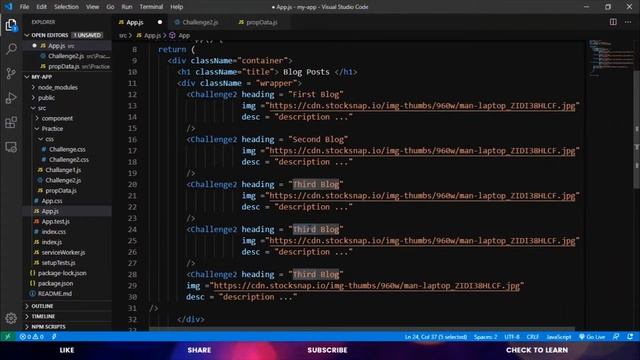Open the Selection menu
The height and width of the screenshot is (360, 640).
[x=66, y=7]
